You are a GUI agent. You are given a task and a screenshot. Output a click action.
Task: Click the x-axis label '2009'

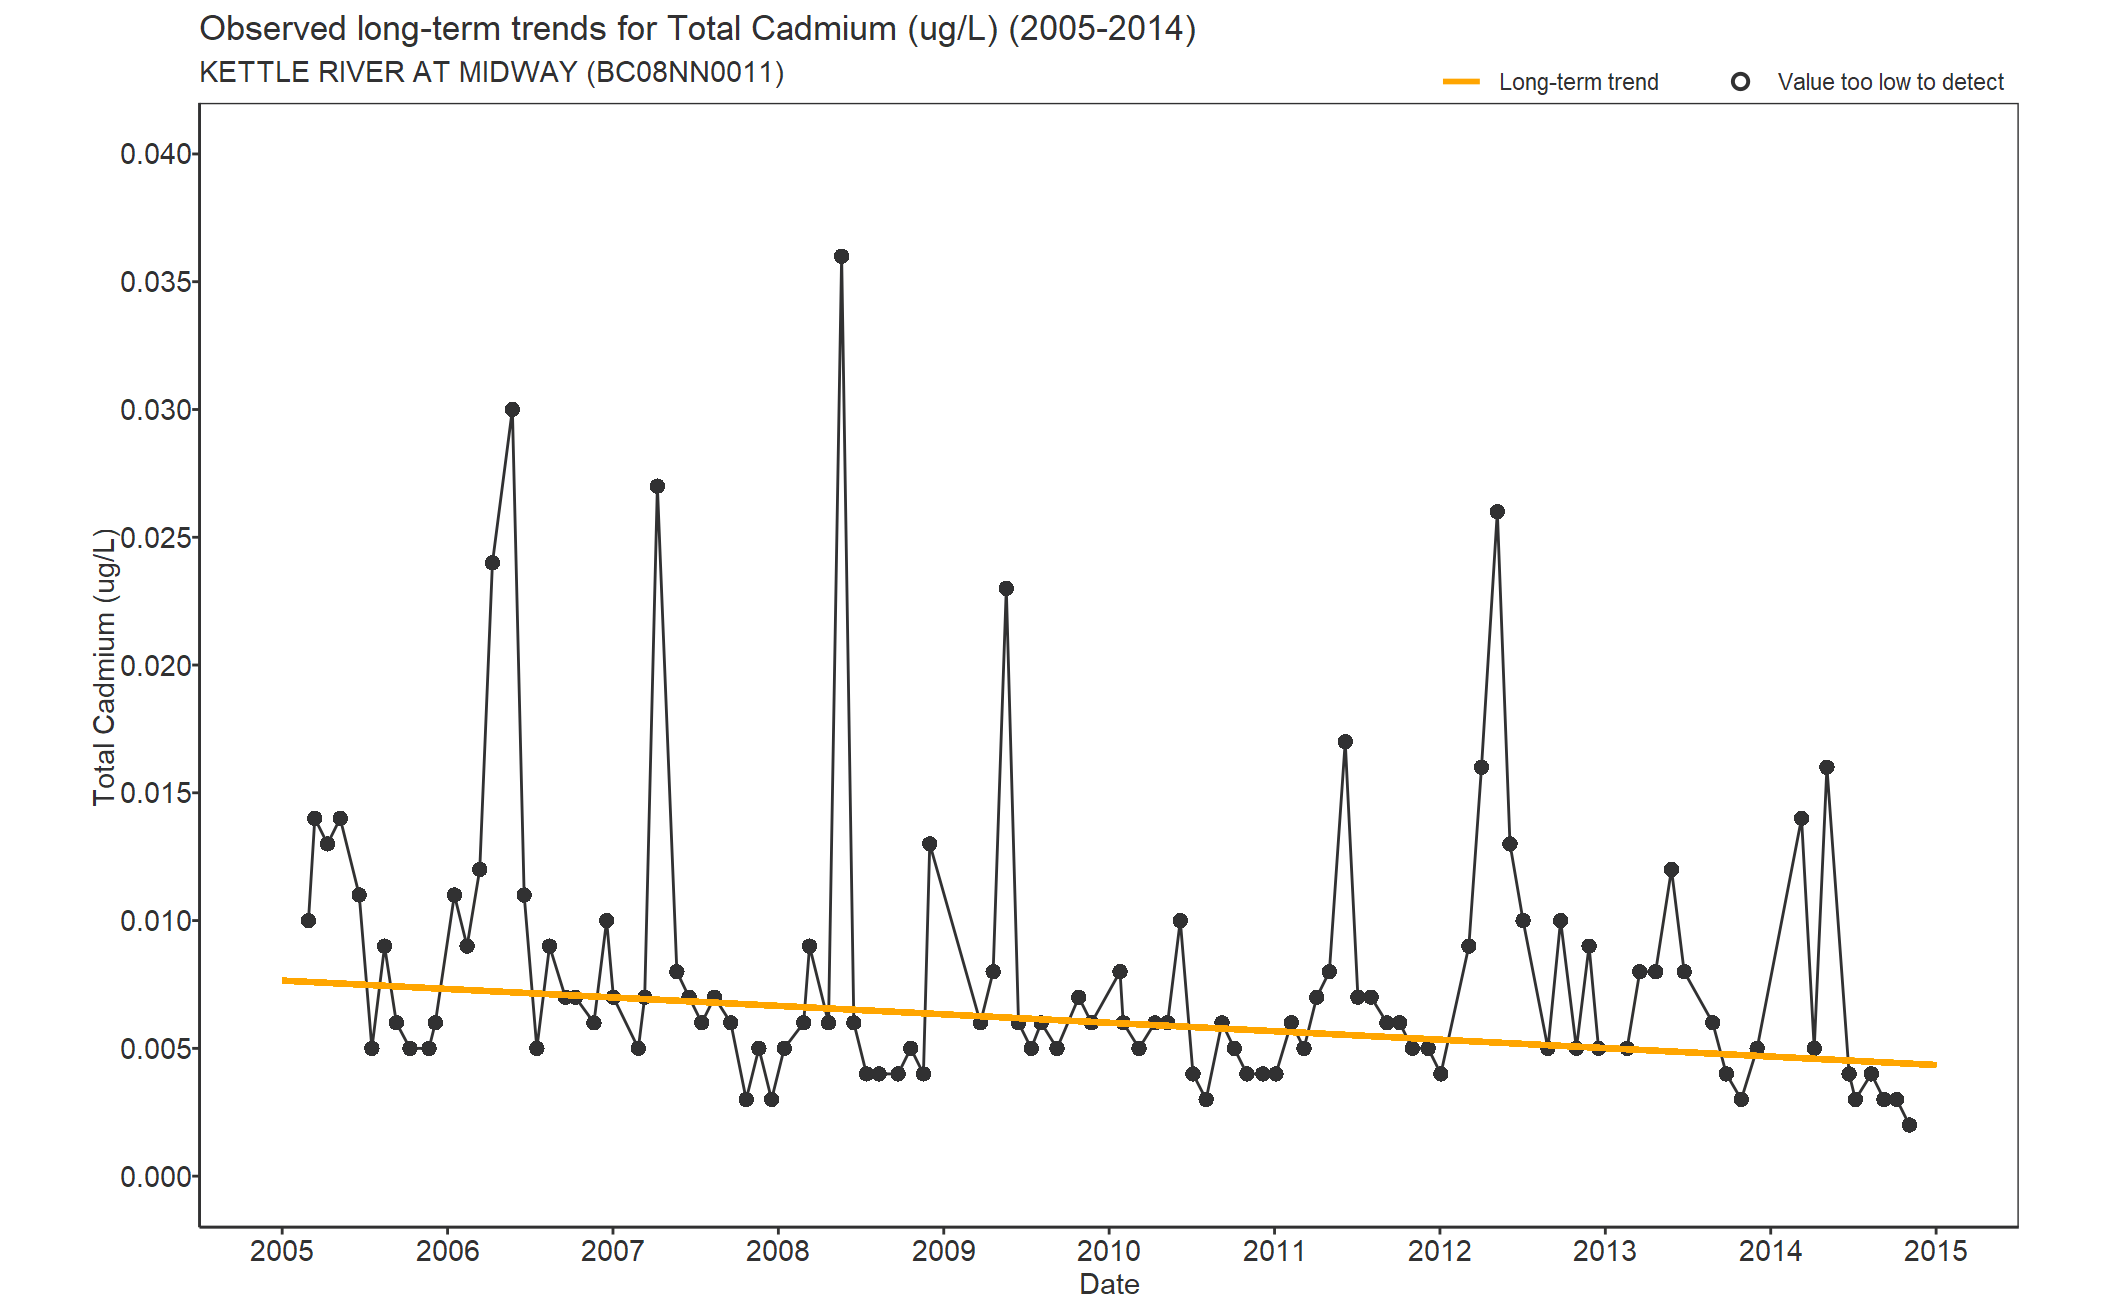[943, 1251]
